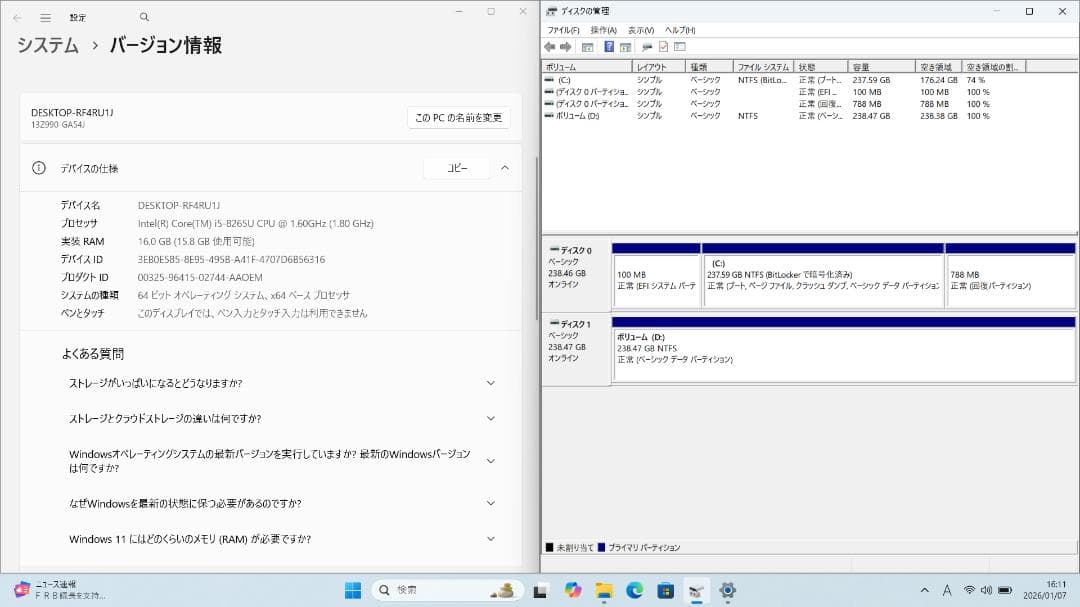The width and height of the screenshot is (1080, 607).
Task: Click the back navigation arrow in Disk Management
Action: pyautogui.click(x=548, y=46)
